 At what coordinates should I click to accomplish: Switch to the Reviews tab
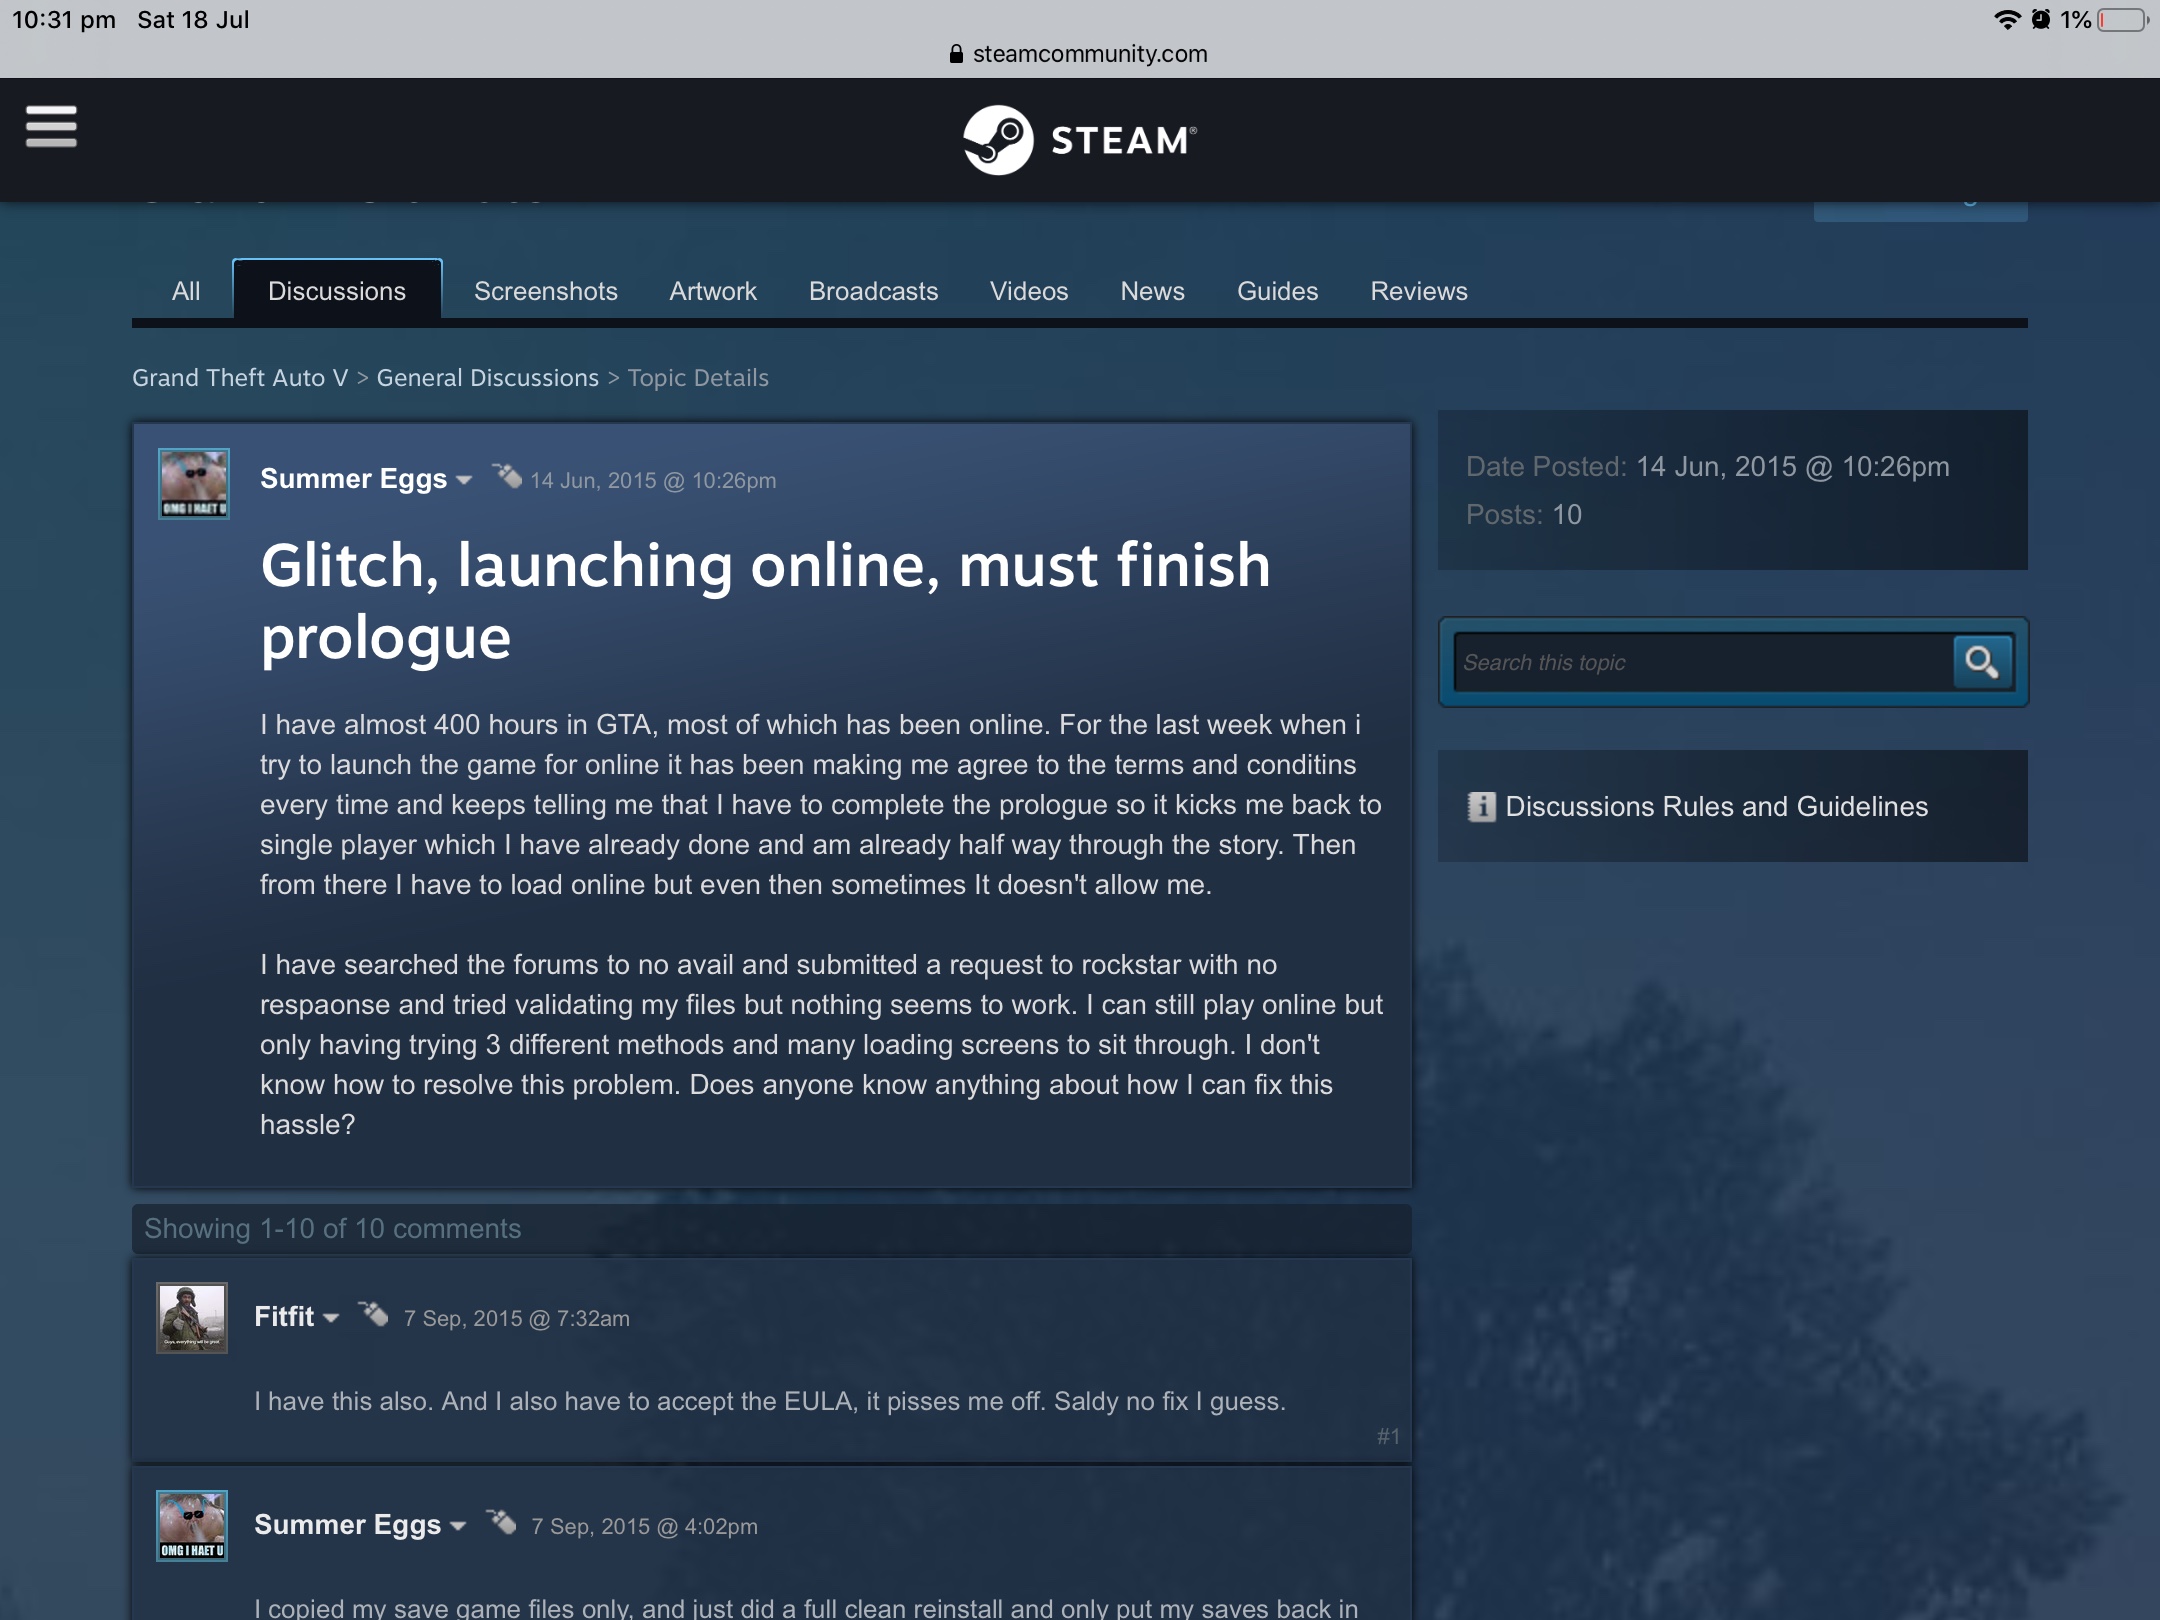(x=1419, y=291)
